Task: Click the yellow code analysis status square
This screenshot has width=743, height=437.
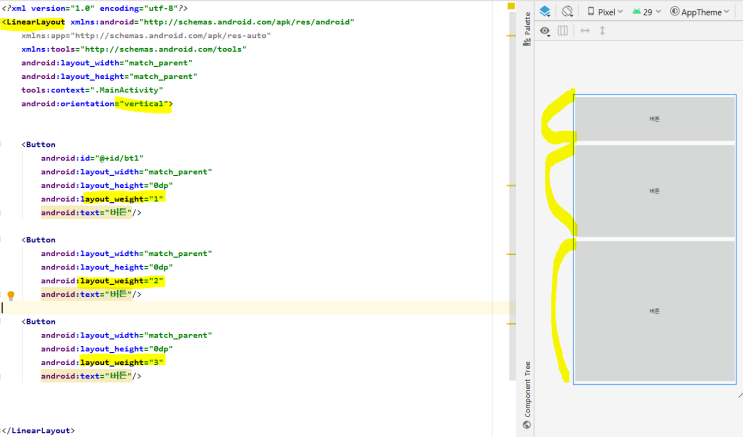Action: point(511,6)
